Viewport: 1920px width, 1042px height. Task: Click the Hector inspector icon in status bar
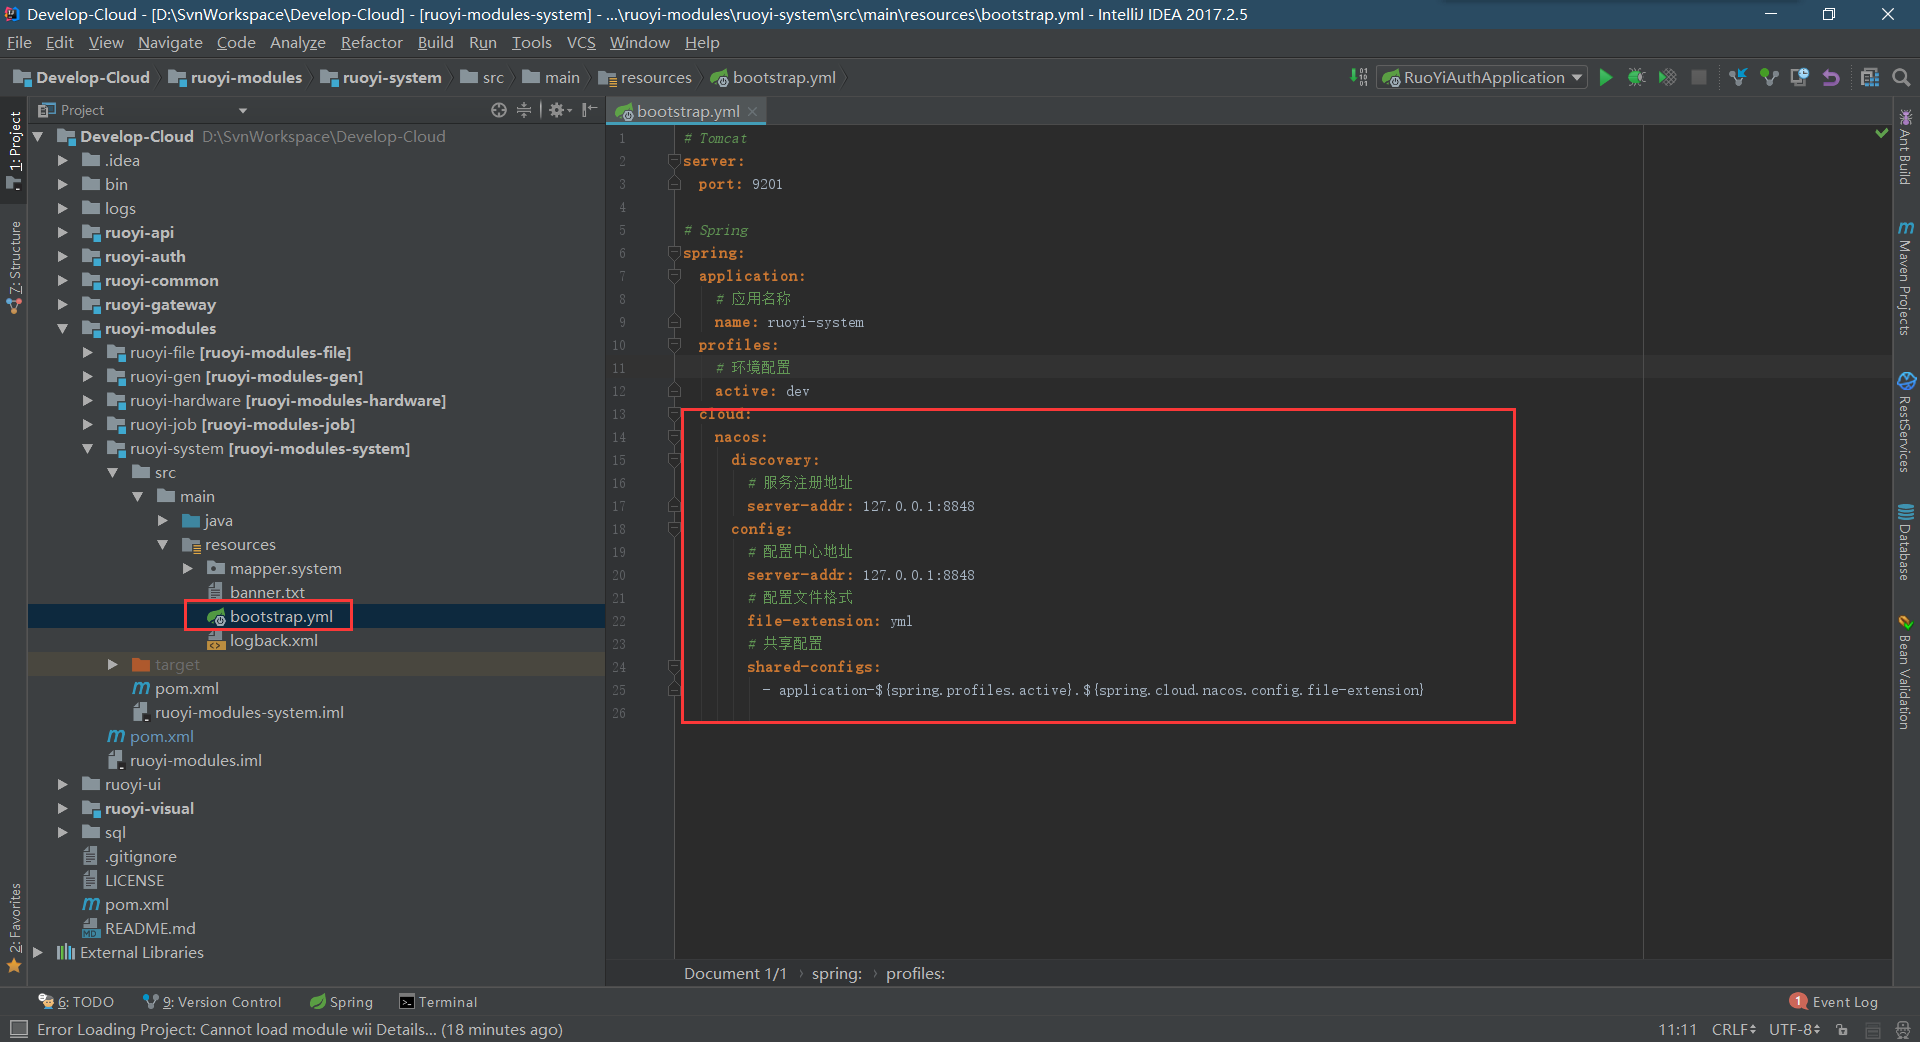click(1902, 1029)
